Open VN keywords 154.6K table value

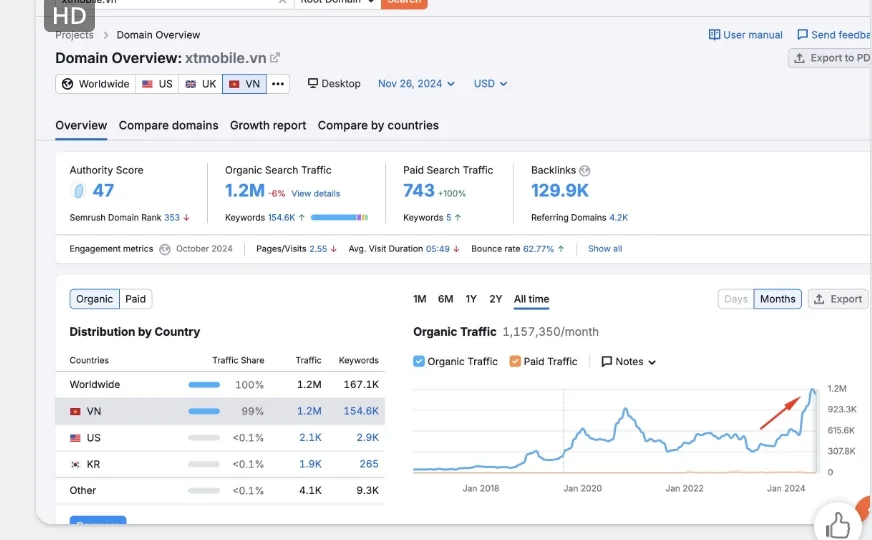(x=361, y=412)
